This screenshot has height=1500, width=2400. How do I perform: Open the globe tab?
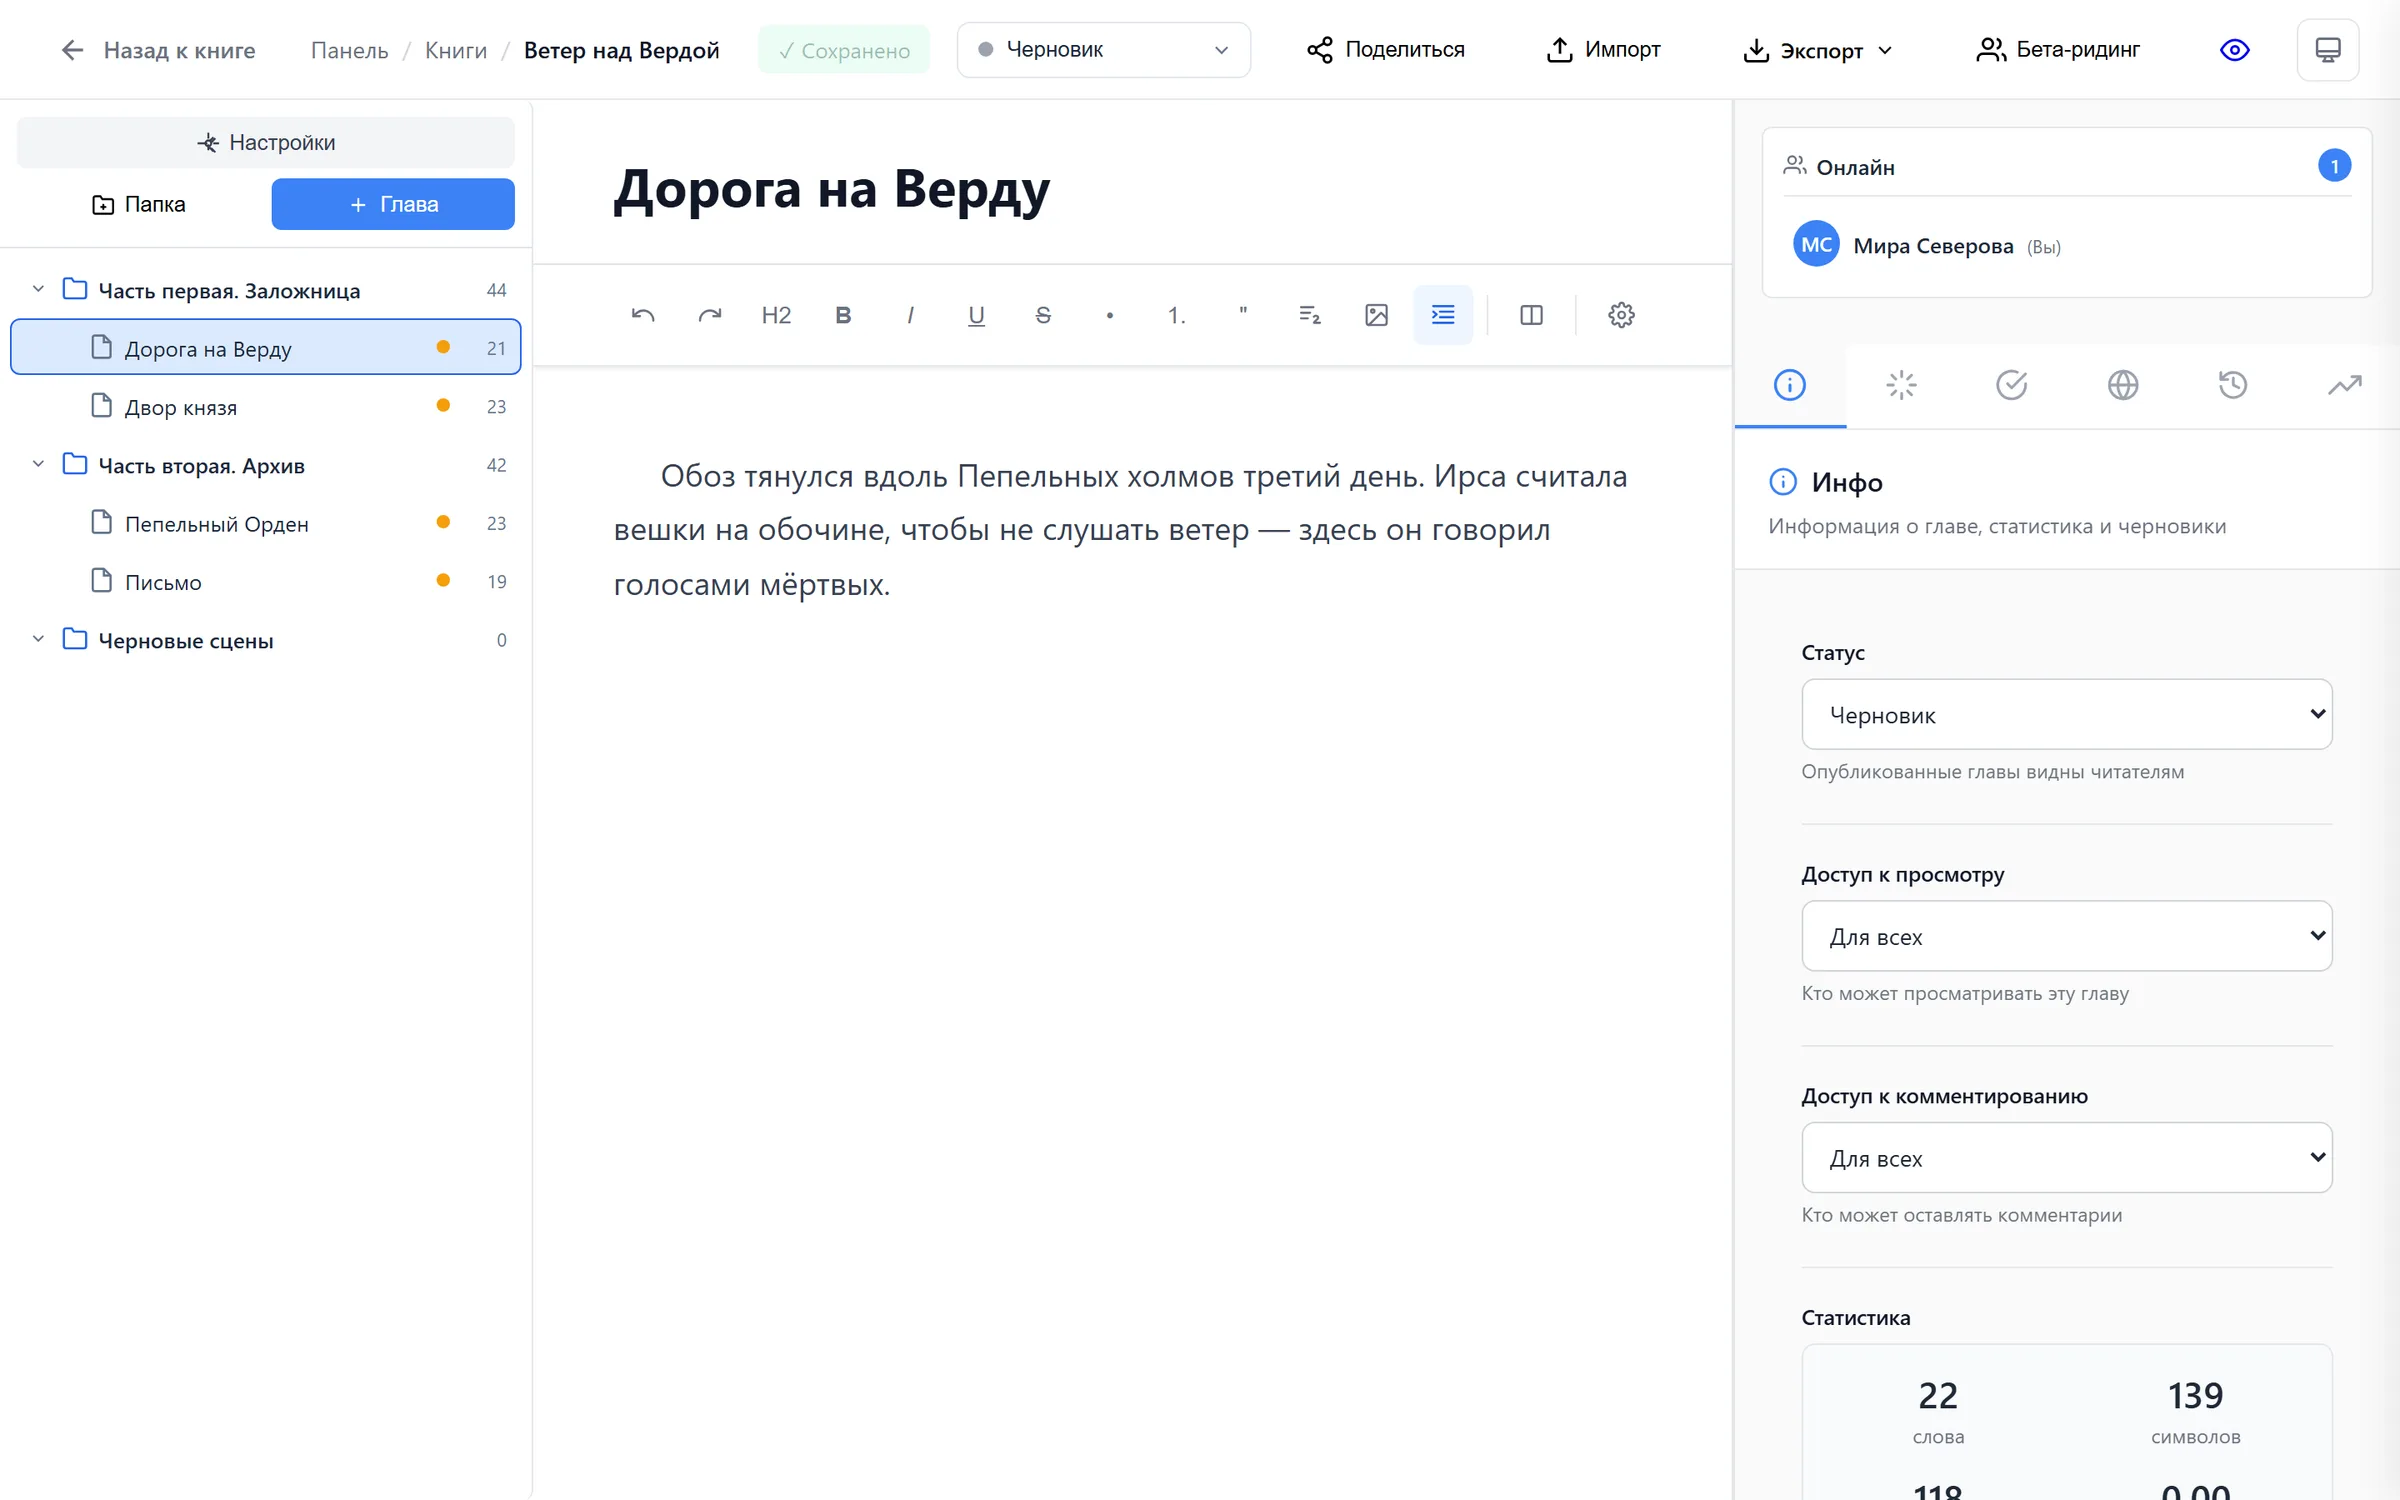[x=2123, y=385]
